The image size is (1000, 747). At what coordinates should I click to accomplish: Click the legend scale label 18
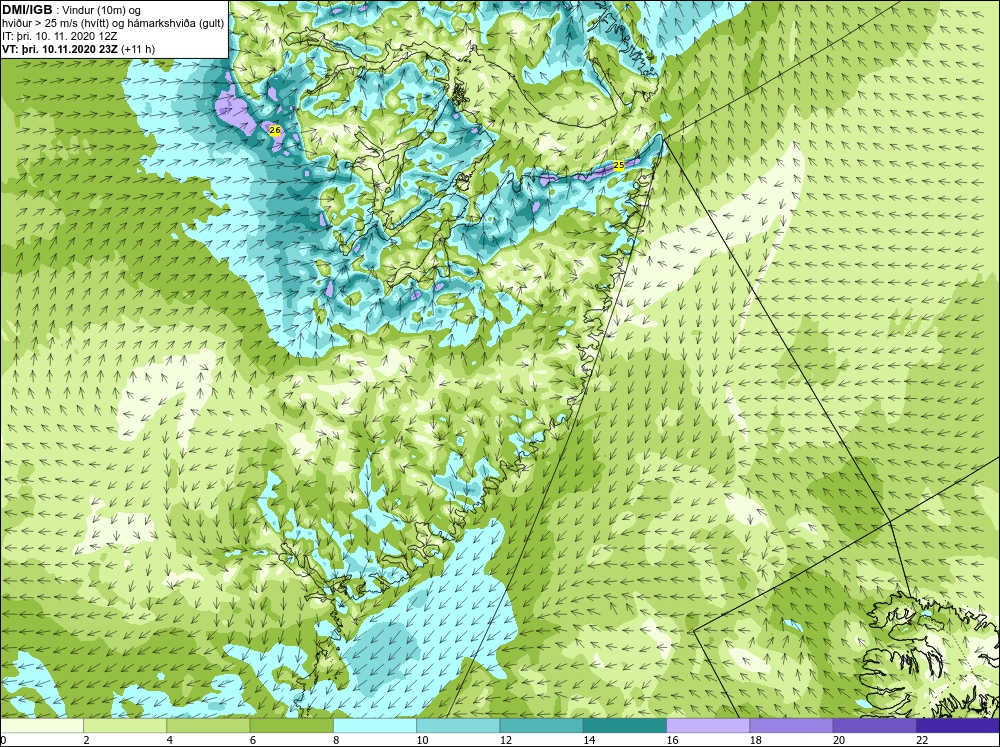pos(756,740)
